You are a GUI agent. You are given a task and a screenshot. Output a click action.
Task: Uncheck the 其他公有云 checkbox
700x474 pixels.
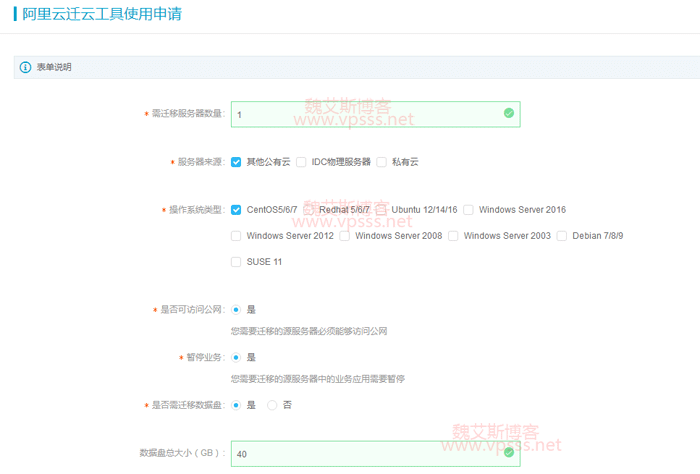point(236,161)
